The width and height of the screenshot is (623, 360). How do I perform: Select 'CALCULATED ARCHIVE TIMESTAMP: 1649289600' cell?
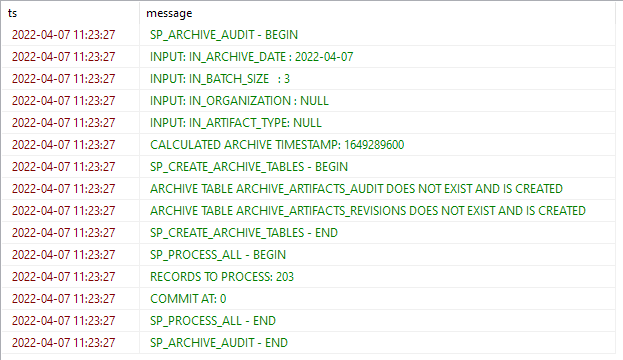click(377, 145)
